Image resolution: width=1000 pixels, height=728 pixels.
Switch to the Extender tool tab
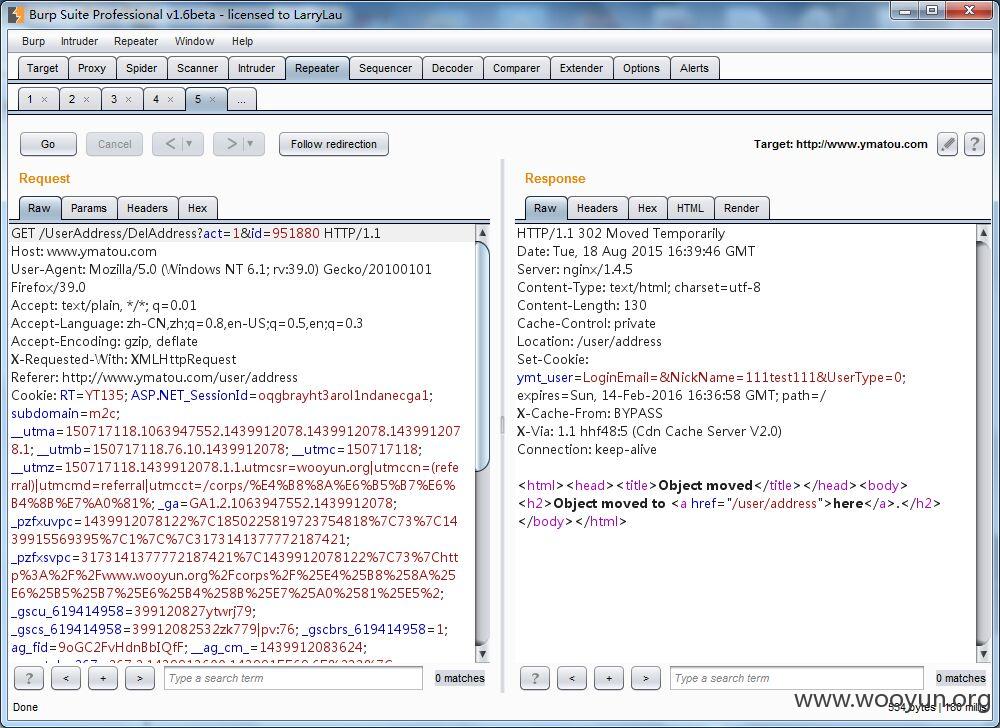(581, 68)
